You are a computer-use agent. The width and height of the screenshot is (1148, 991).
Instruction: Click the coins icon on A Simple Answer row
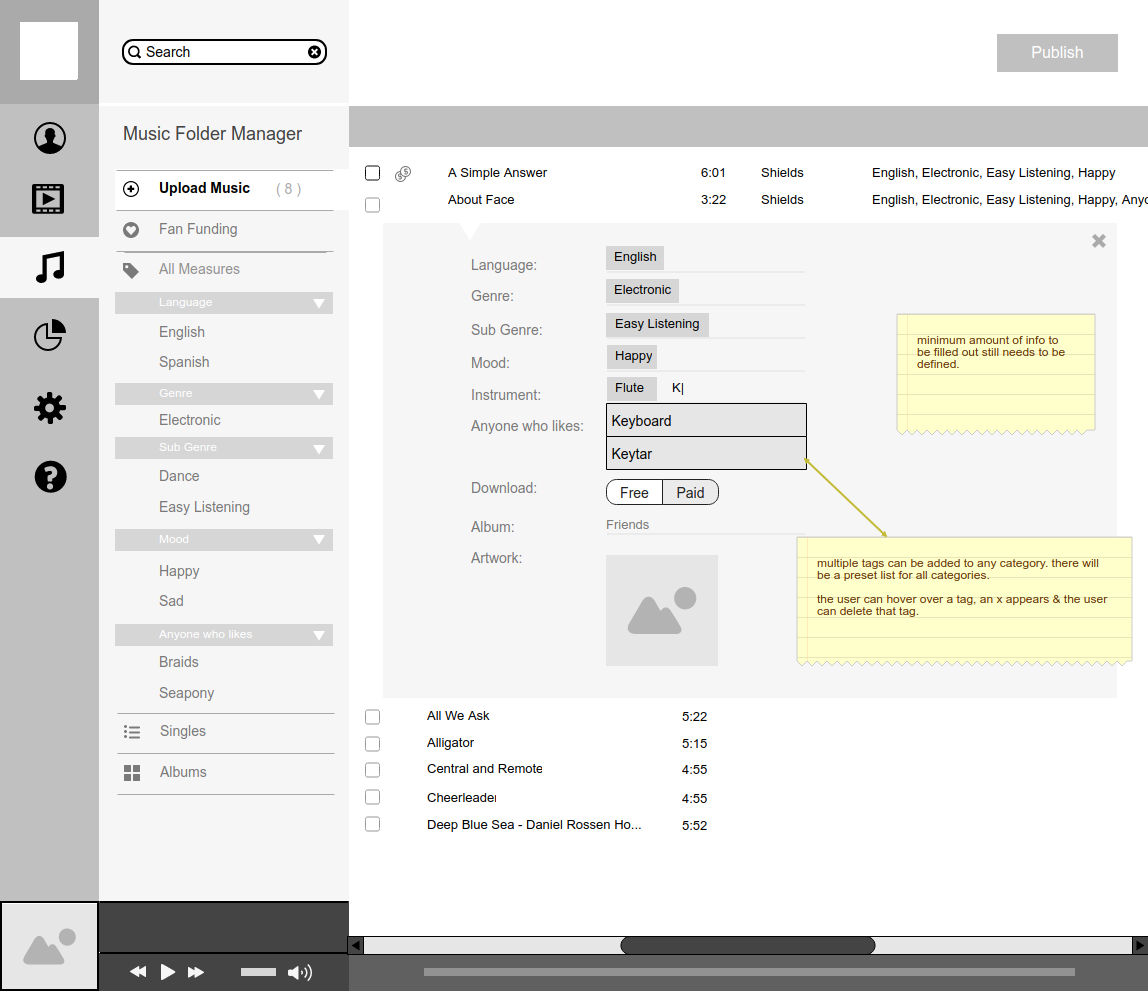[403, 173]
